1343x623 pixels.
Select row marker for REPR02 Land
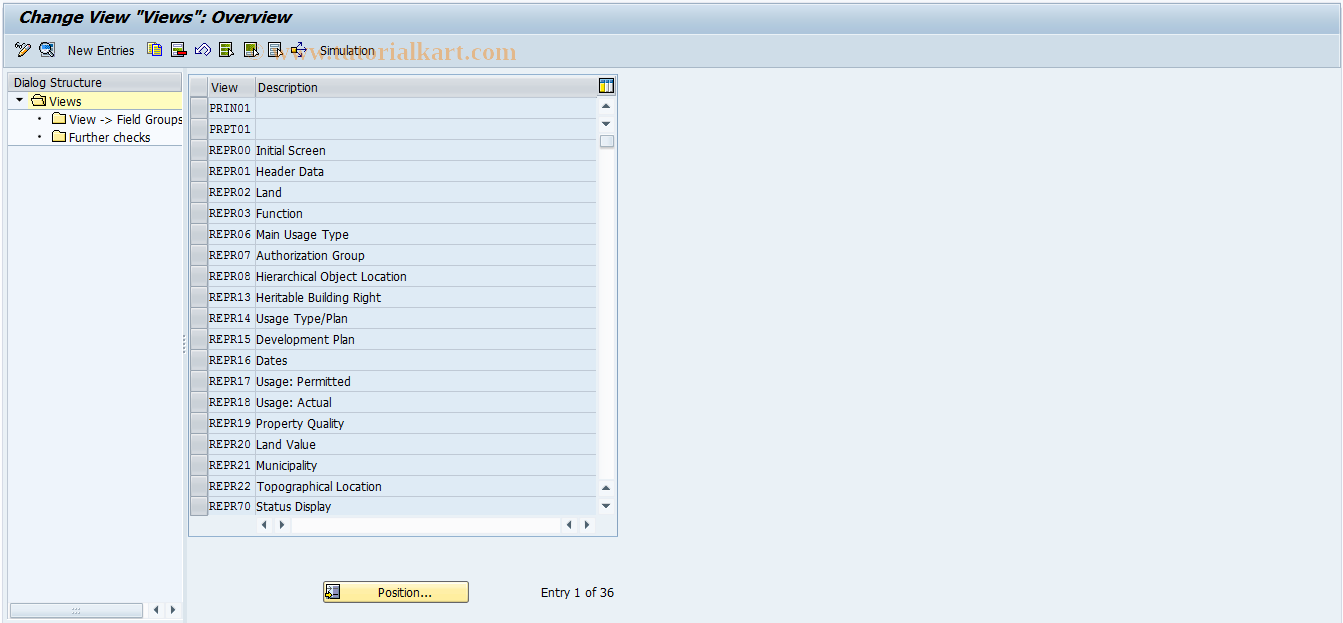199,192
